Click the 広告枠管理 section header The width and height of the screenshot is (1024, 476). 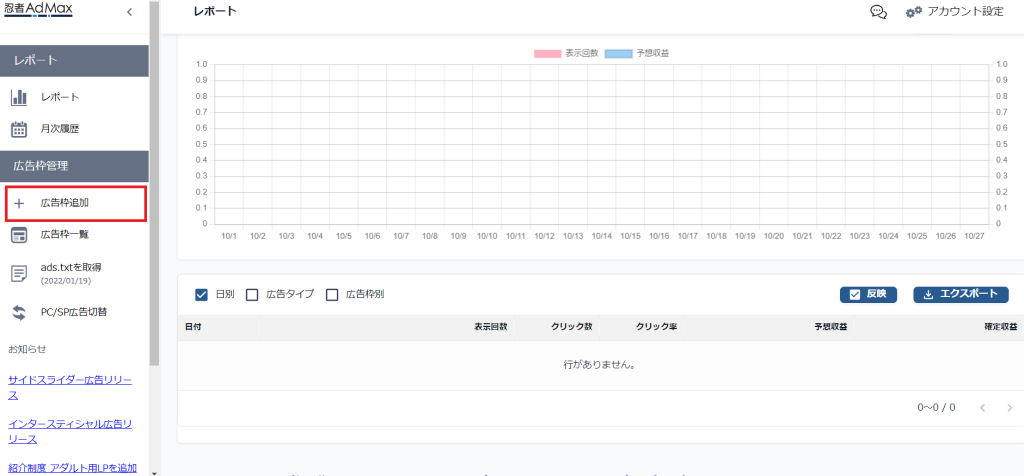coord(74,167)
